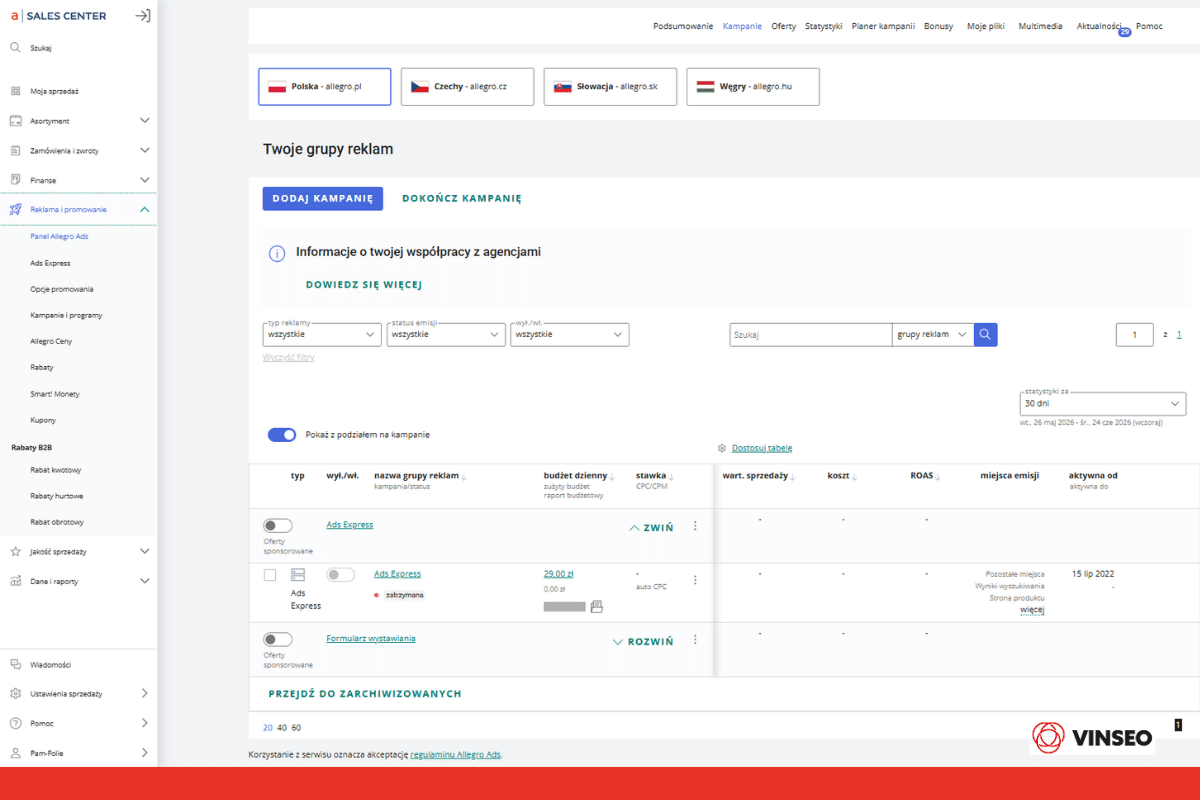Image resolution: width=1200 pixels, height=800 pixels.
Task: Click the Ads Express type icon in row
Action: coord(297,575)
